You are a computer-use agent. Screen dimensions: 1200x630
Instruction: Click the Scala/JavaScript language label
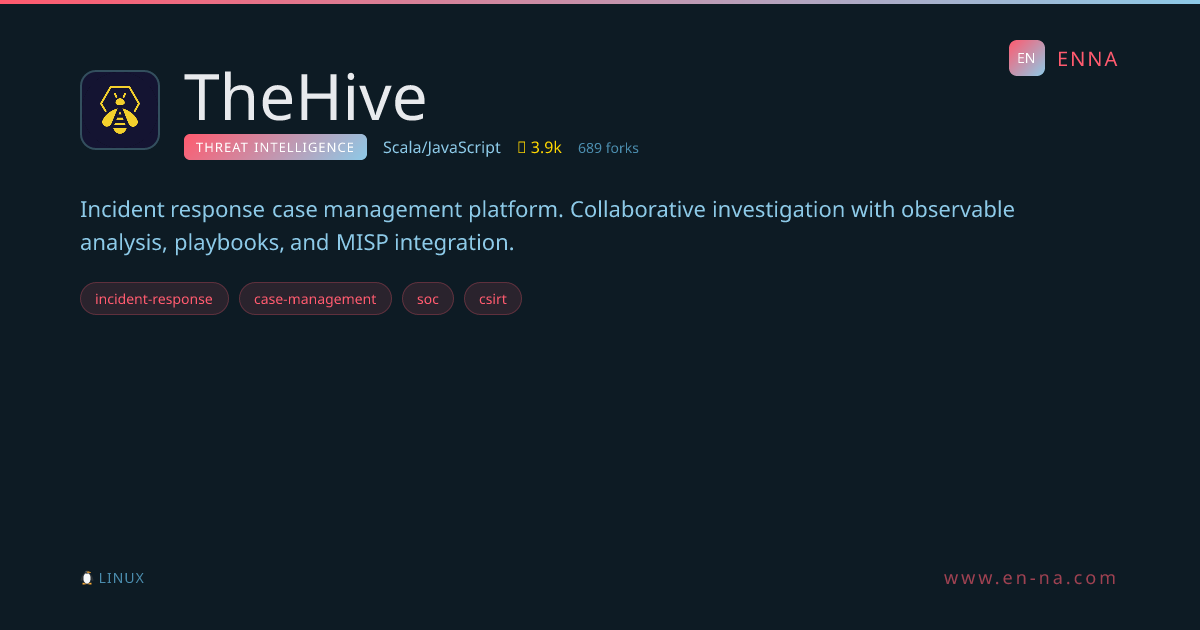pos(442,148)
